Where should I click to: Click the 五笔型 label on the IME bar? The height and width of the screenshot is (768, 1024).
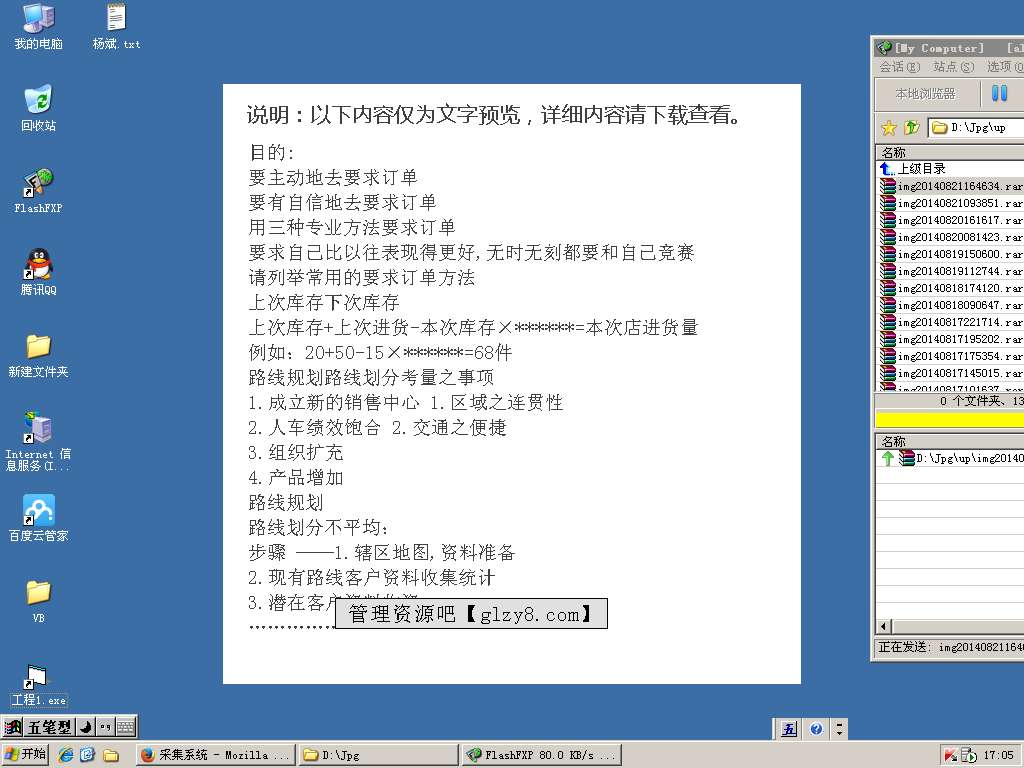(x=49, y=727)
